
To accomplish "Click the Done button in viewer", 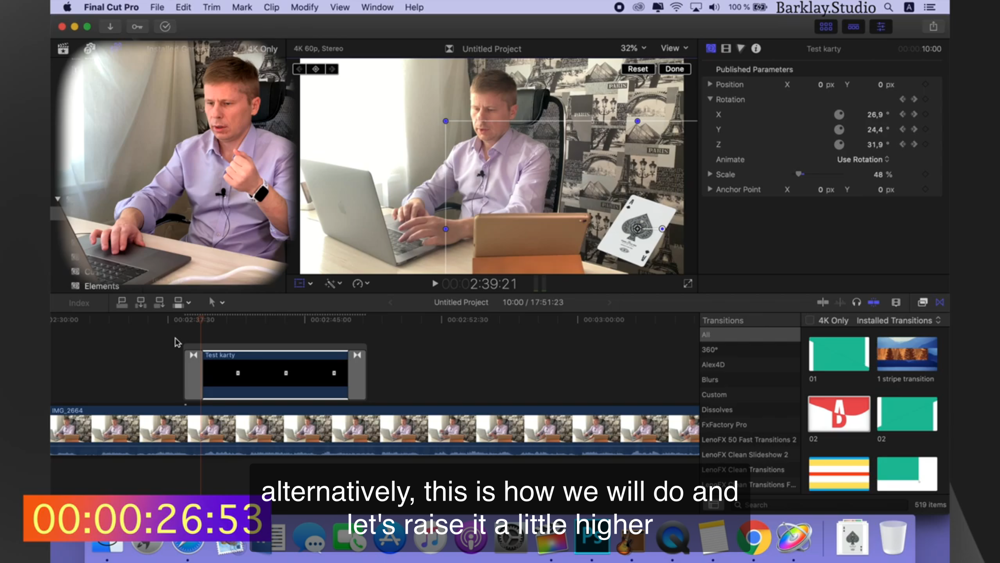I will tap(674, 69).
